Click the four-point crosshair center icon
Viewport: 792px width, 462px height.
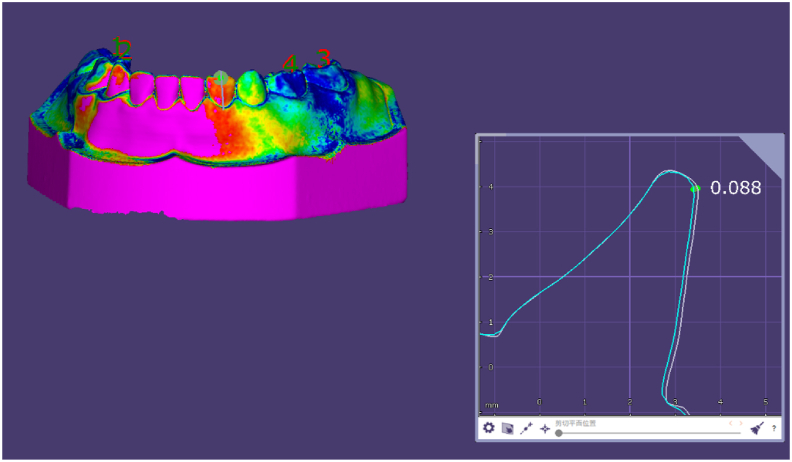click(544, 429)
